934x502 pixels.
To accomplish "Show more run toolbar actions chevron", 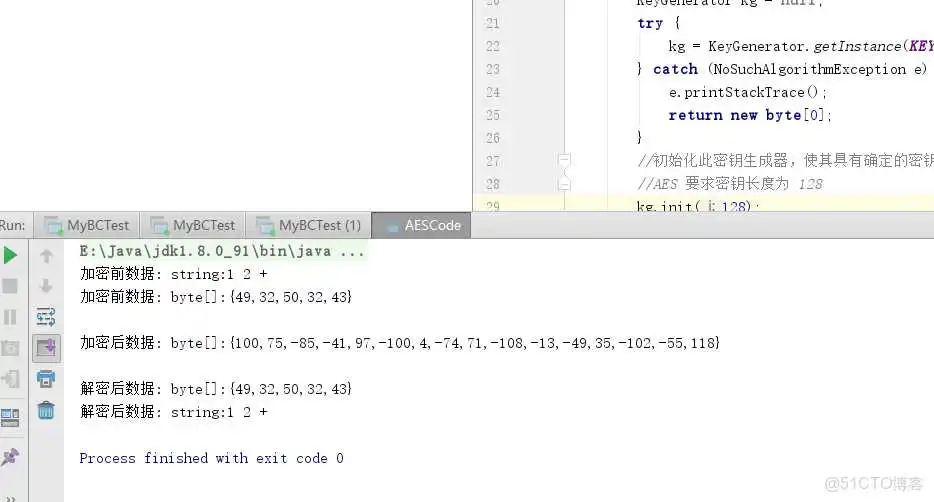I will tap(10, 498).
